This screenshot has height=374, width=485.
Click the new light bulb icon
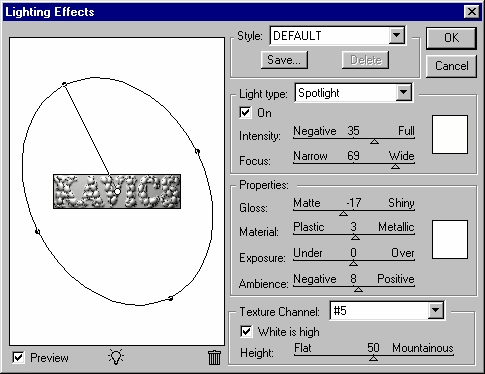click(116, 357)
